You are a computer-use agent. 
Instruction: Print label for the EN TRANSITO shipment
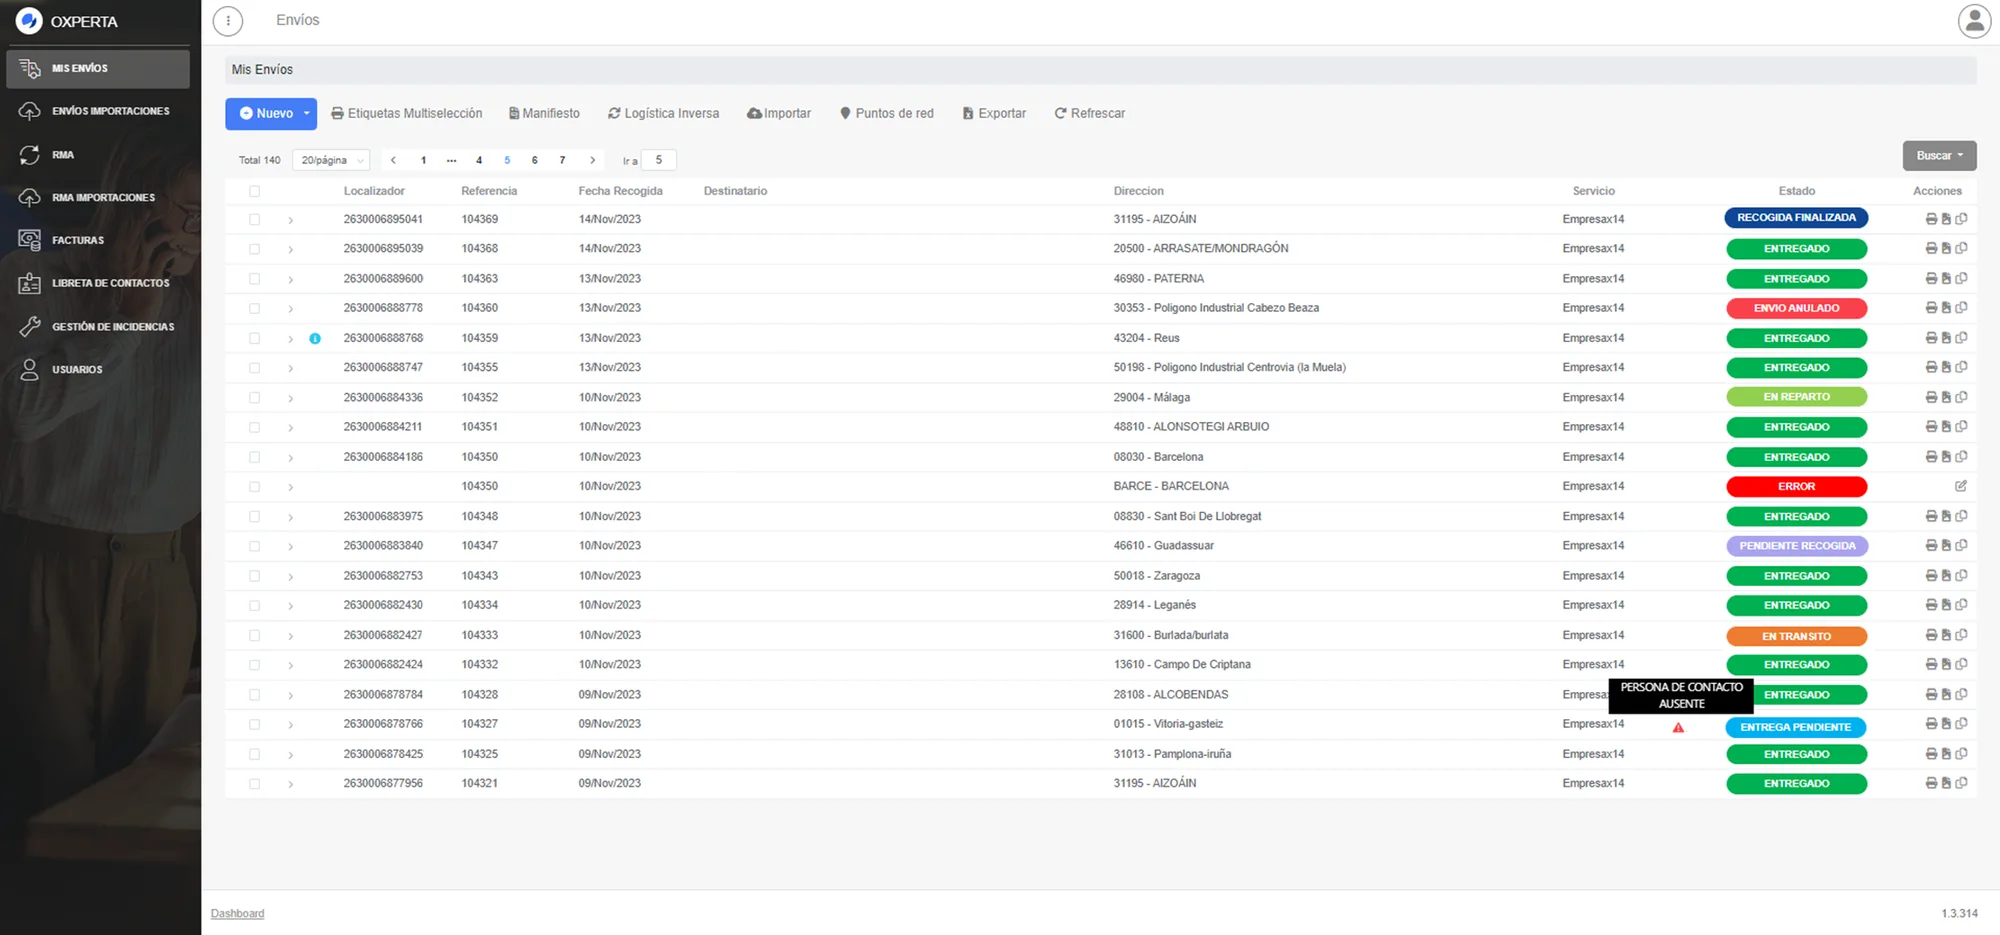click(x=1931, y=635)
